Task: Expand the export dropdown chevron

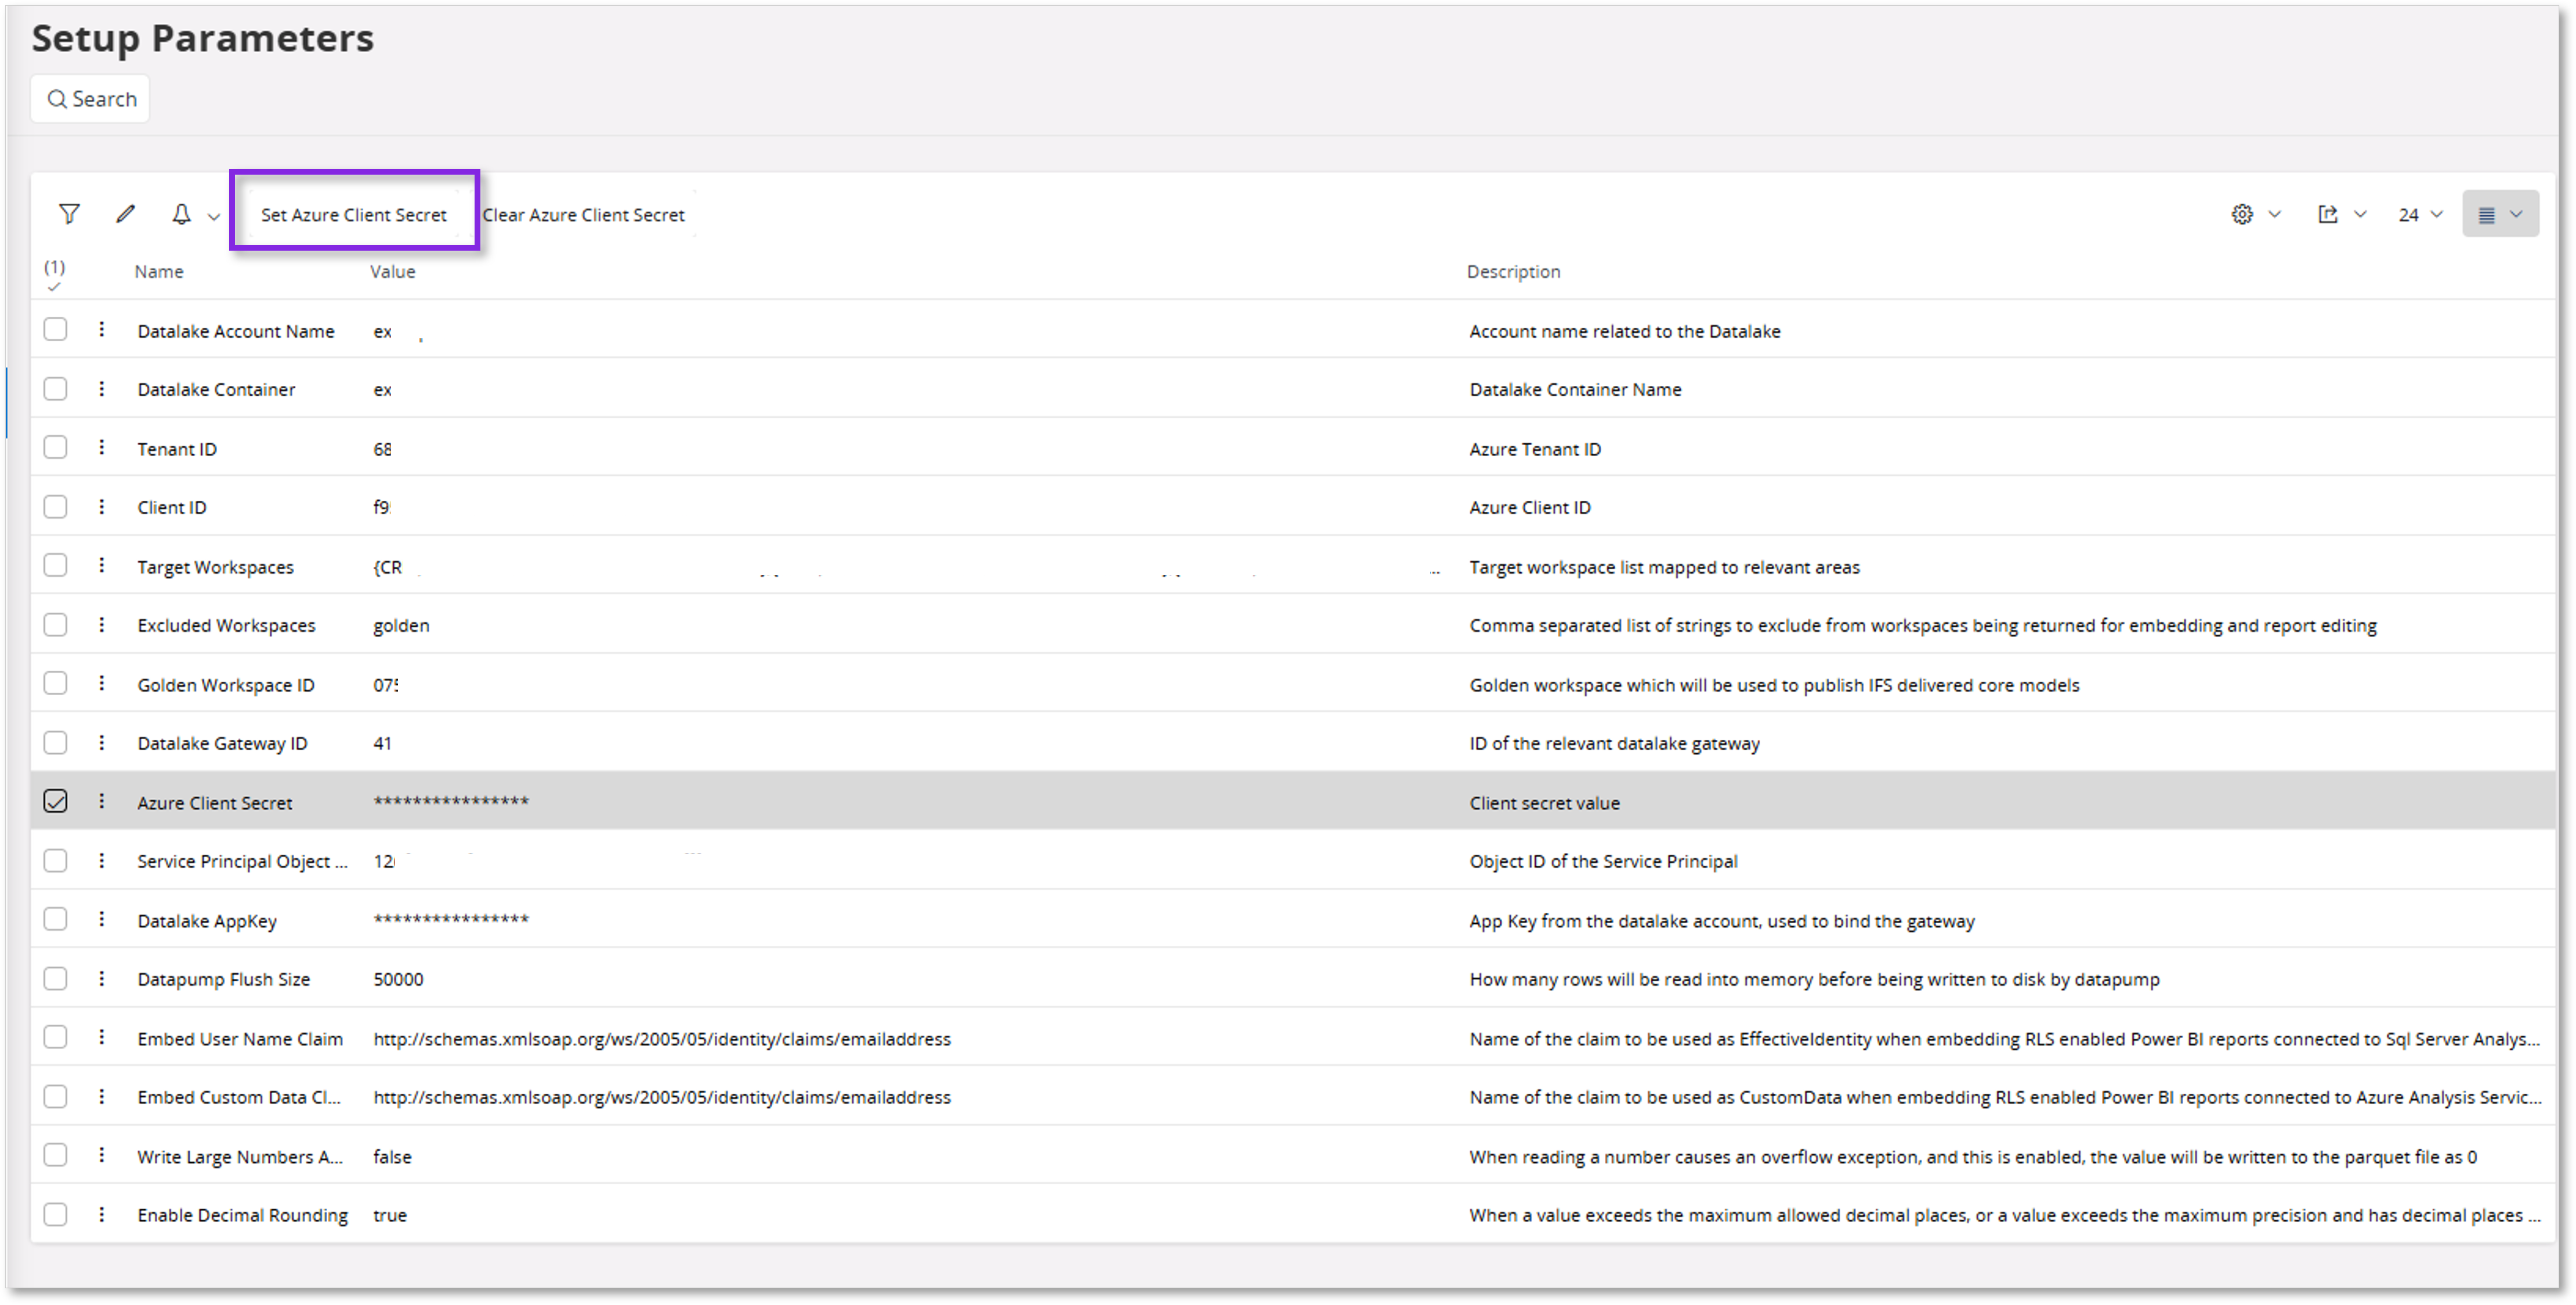Action: click(2360, 214)
